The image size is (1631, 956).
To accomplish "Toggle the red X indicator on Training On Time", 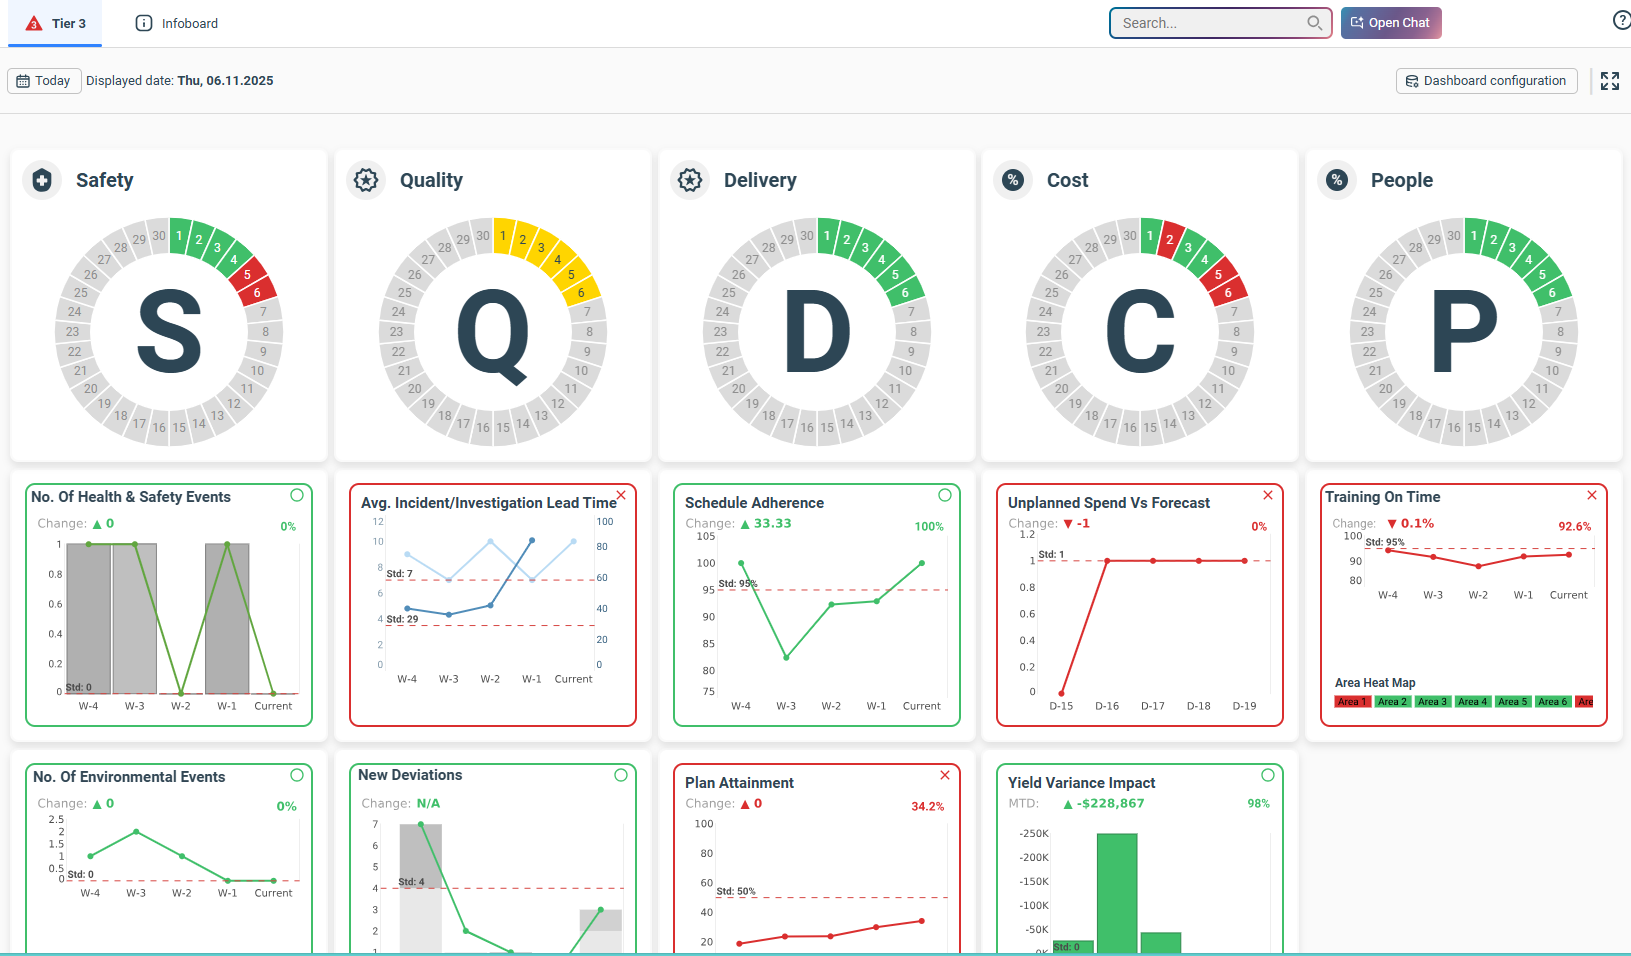I will click(1592, 494).
